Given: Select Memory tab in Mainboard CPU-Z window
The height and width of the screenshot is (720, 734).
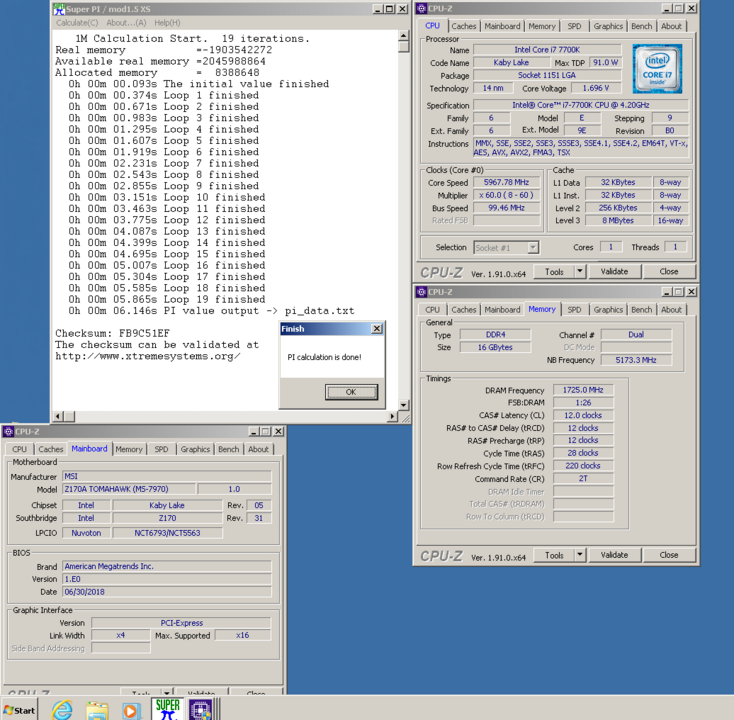Looking at the screenshot, I should click(x=129, y=449).
